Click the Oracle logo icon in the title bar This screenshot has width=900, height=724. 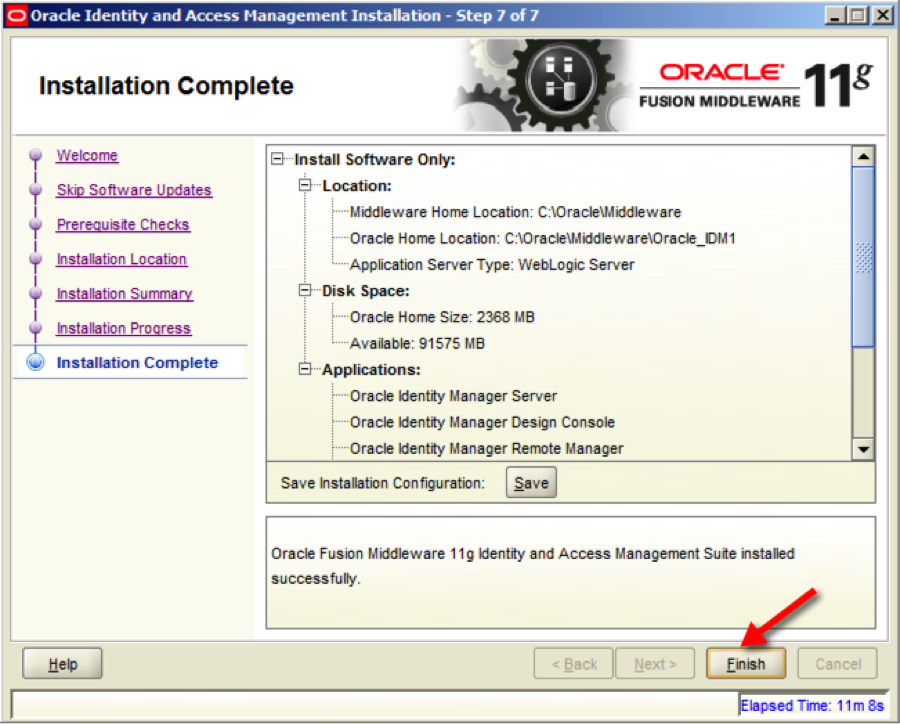(16, 15)
